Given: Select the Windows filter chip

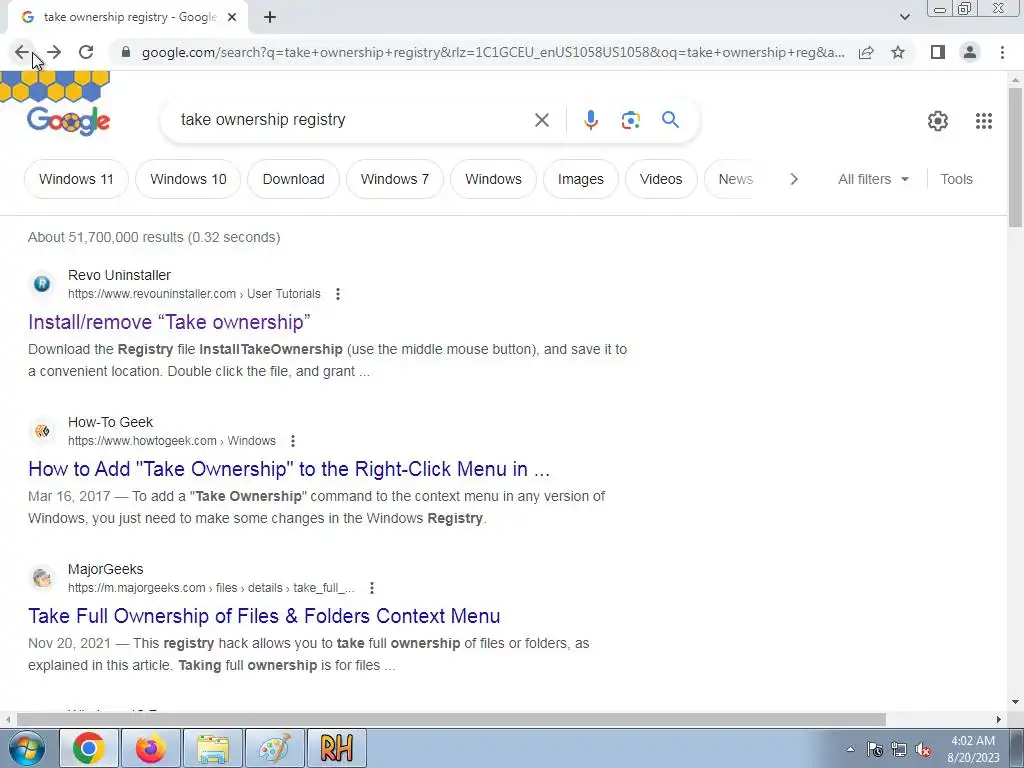Looking at the screenshot, I should (x=493, y=179).
